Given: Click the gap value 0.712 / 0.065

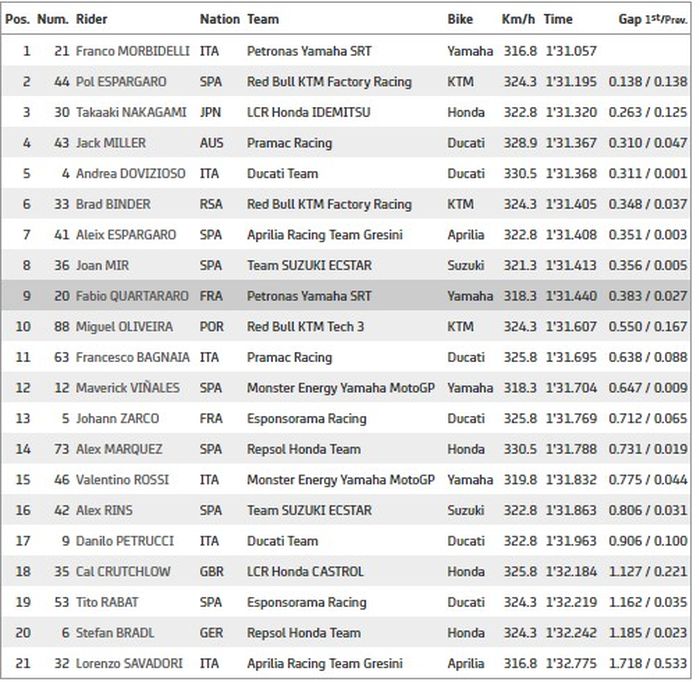Looking at the screenshot, I should (648, 418).
